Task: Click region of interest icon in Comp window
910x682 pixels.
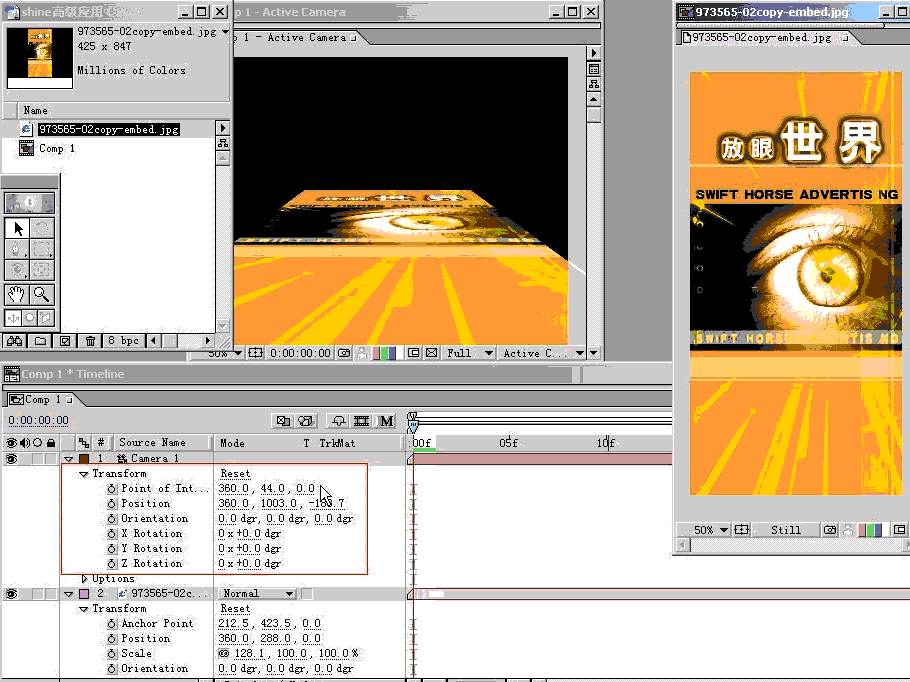Action: (413, 353)
